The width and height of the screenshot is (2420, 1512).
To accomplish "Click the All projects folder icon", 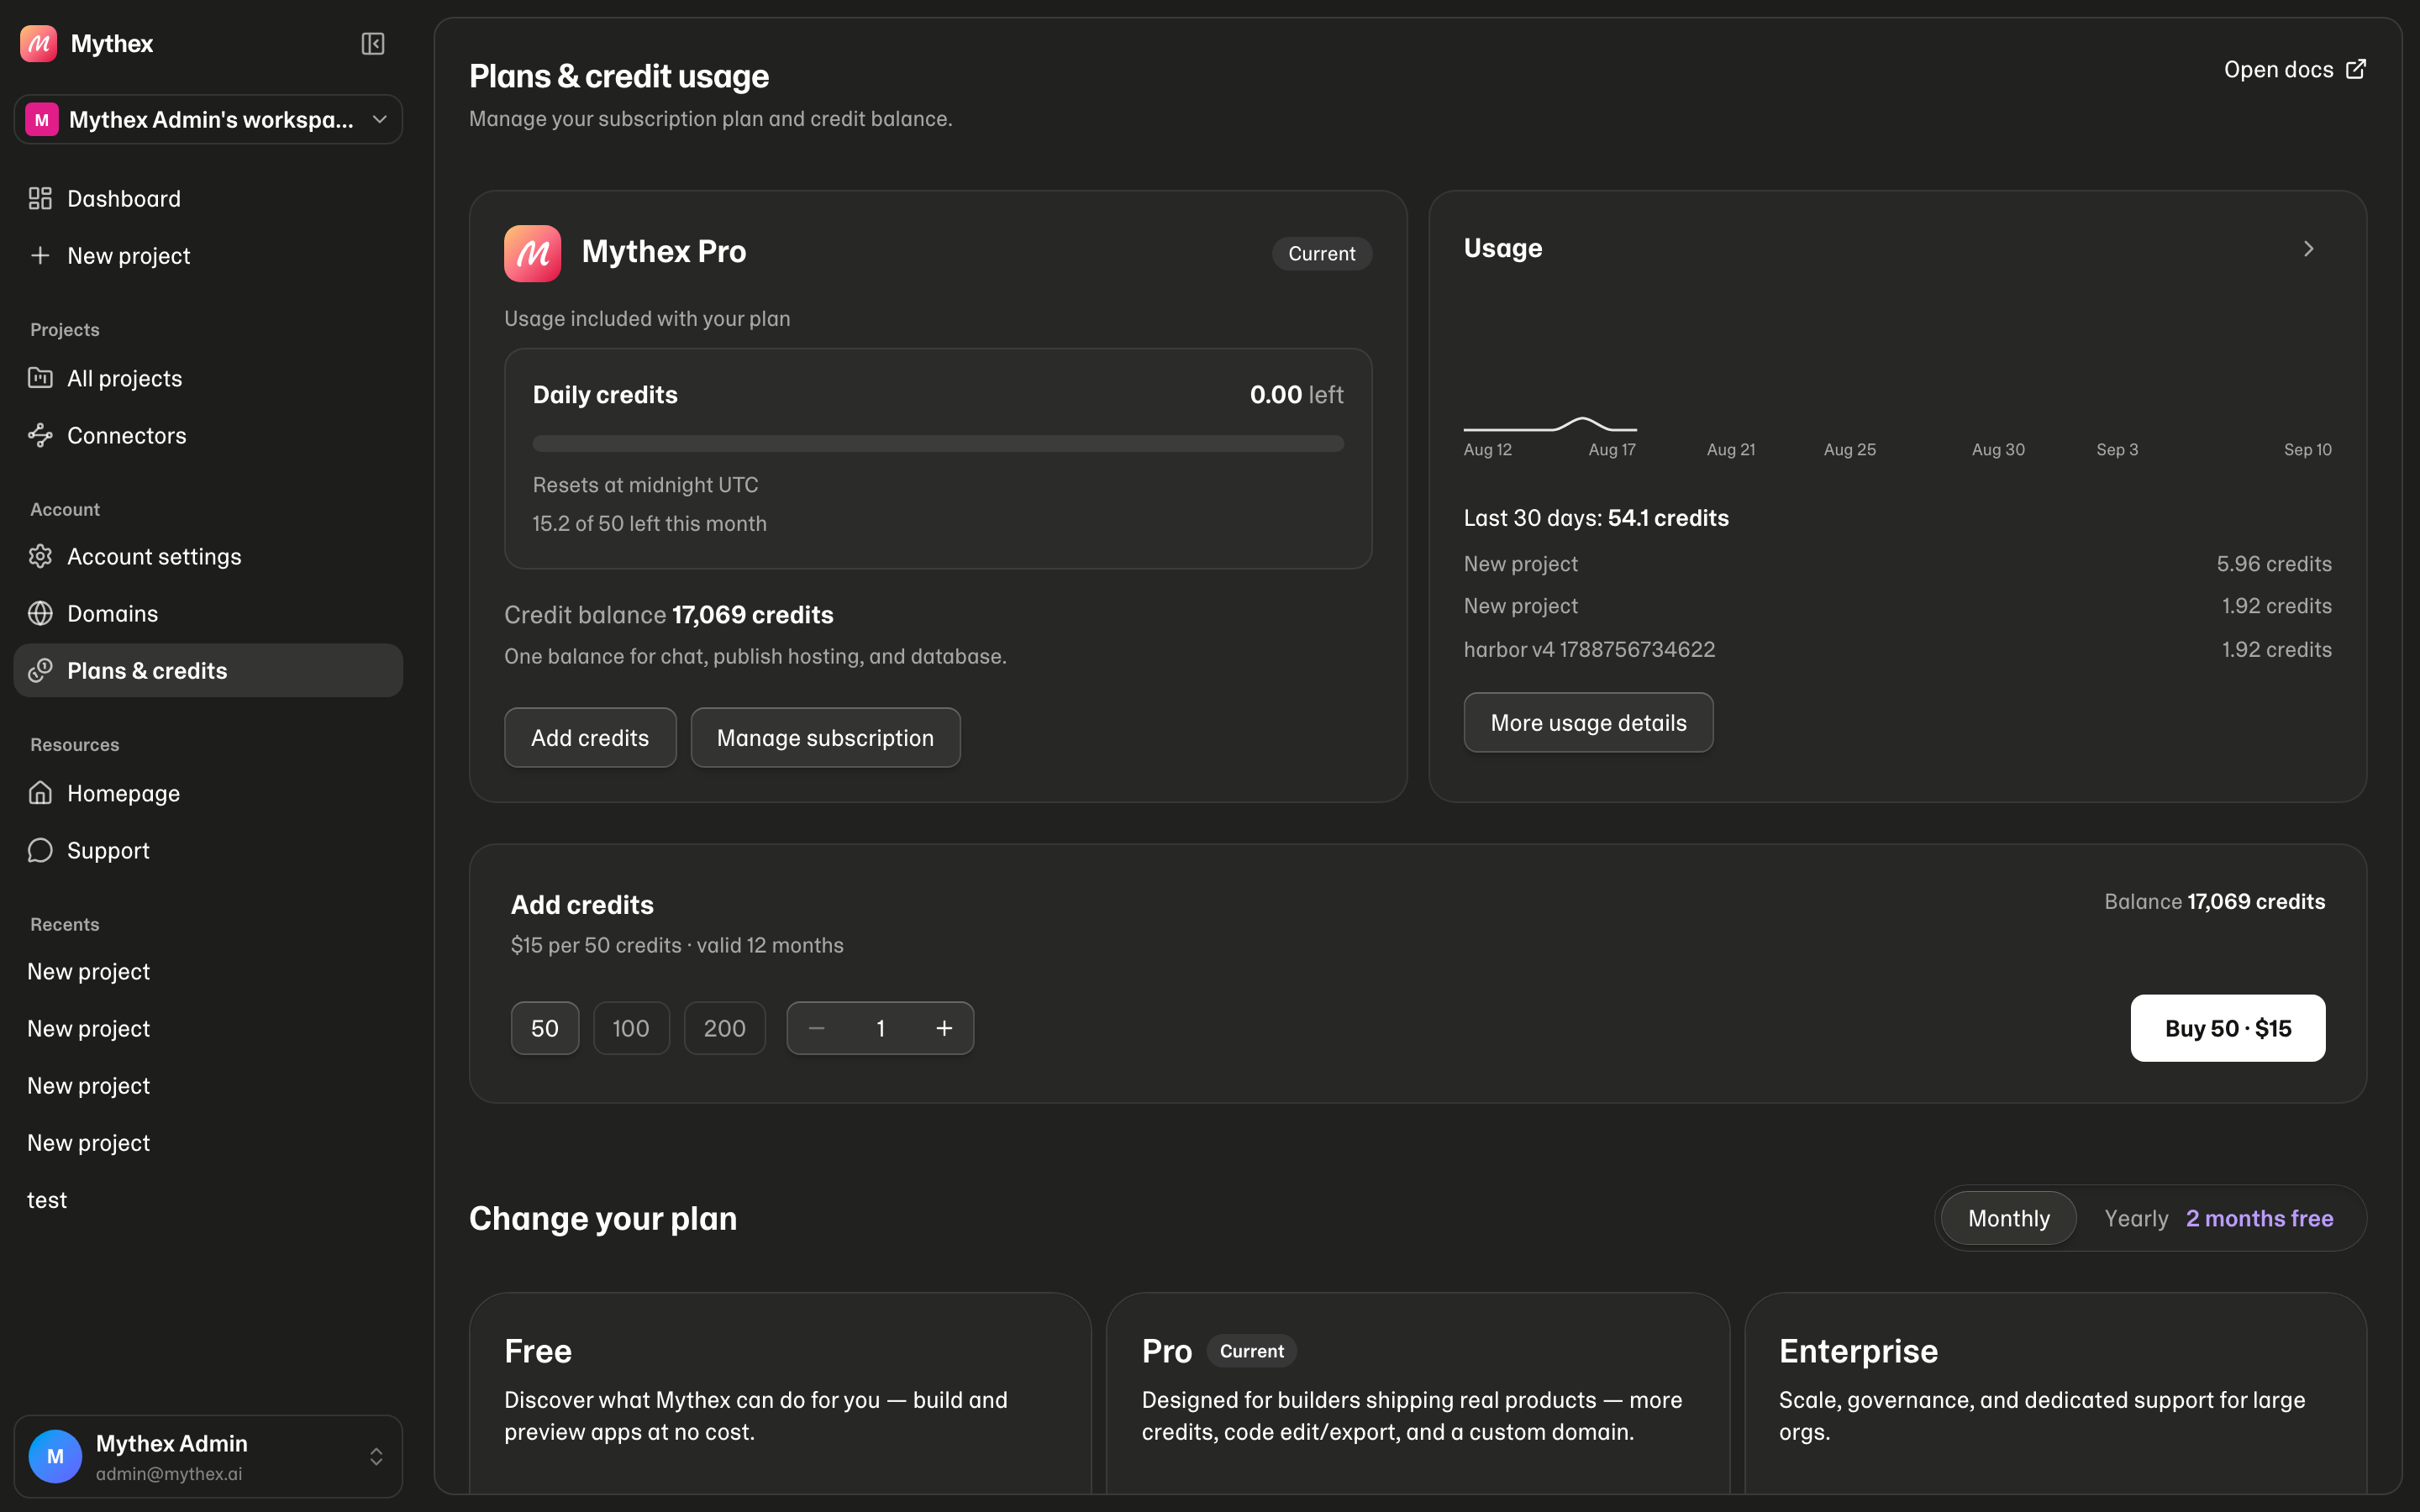I will pos(40,378).
